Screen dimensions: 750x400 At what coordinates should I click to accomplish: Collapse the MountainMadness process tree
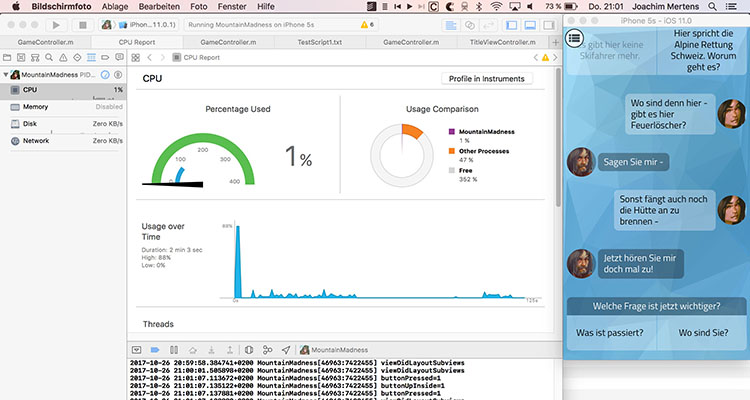pyautogui.click(x=6, y=75)
